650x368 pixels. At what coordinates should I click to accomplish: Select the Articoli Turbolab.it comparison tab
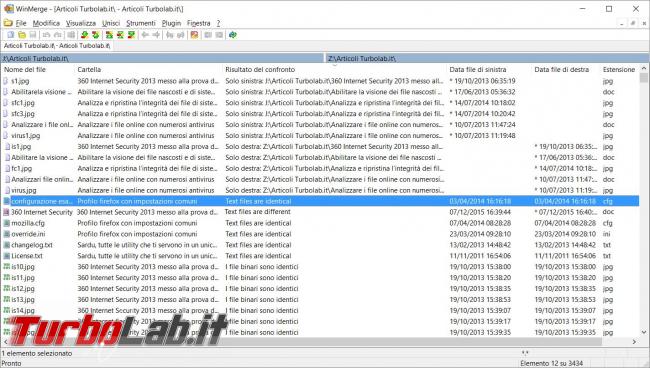coord(57,46)
